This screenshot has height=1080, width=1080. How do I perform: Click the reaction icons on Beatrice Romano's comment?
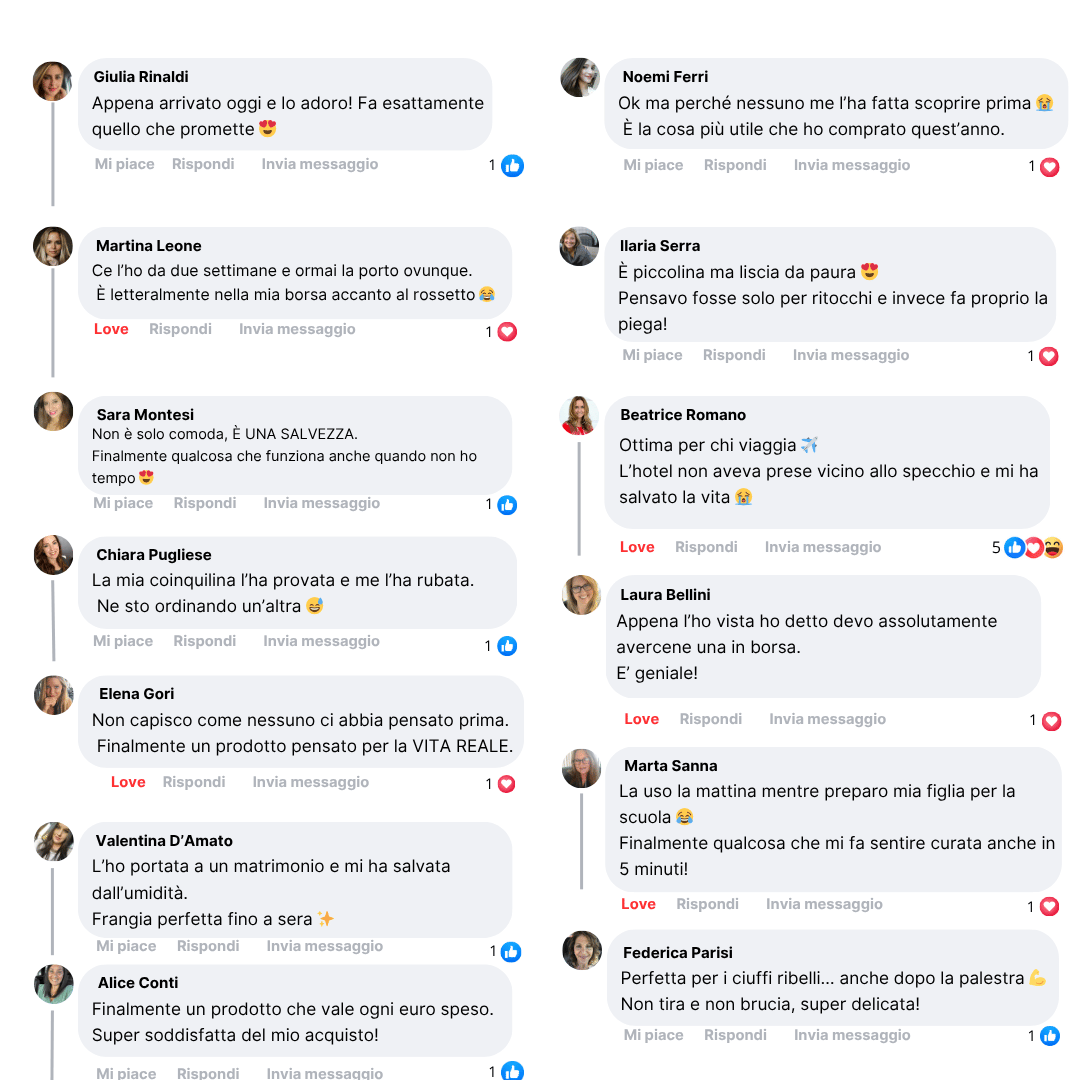[x=1033, y=548]
